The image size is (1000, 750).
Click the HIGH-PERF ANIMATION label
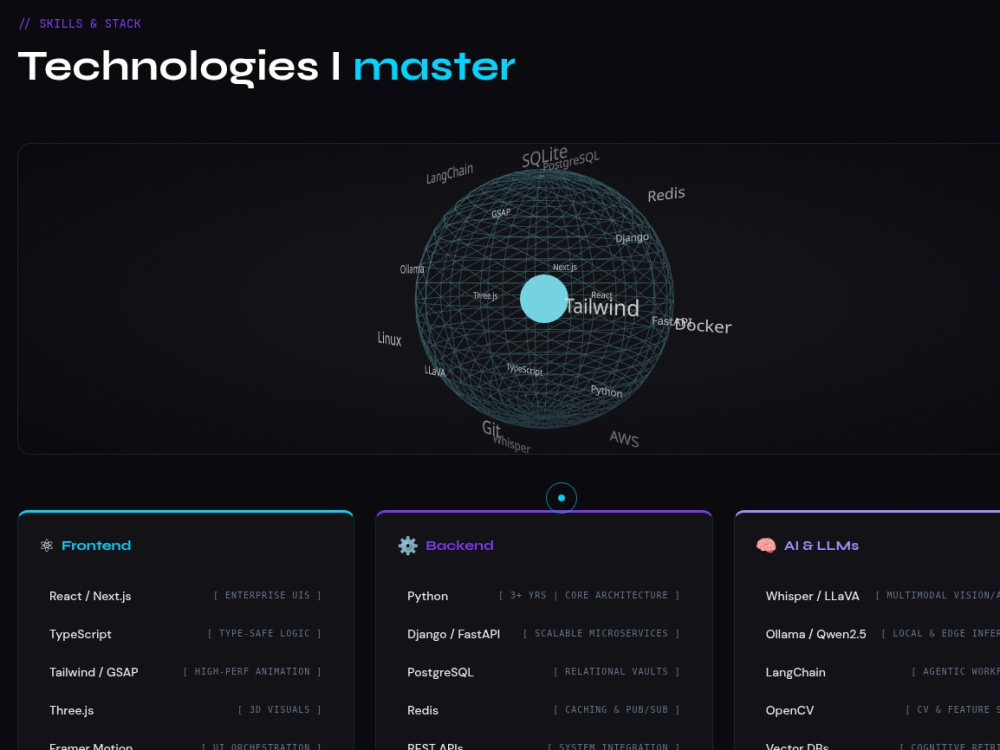(252, 672)
